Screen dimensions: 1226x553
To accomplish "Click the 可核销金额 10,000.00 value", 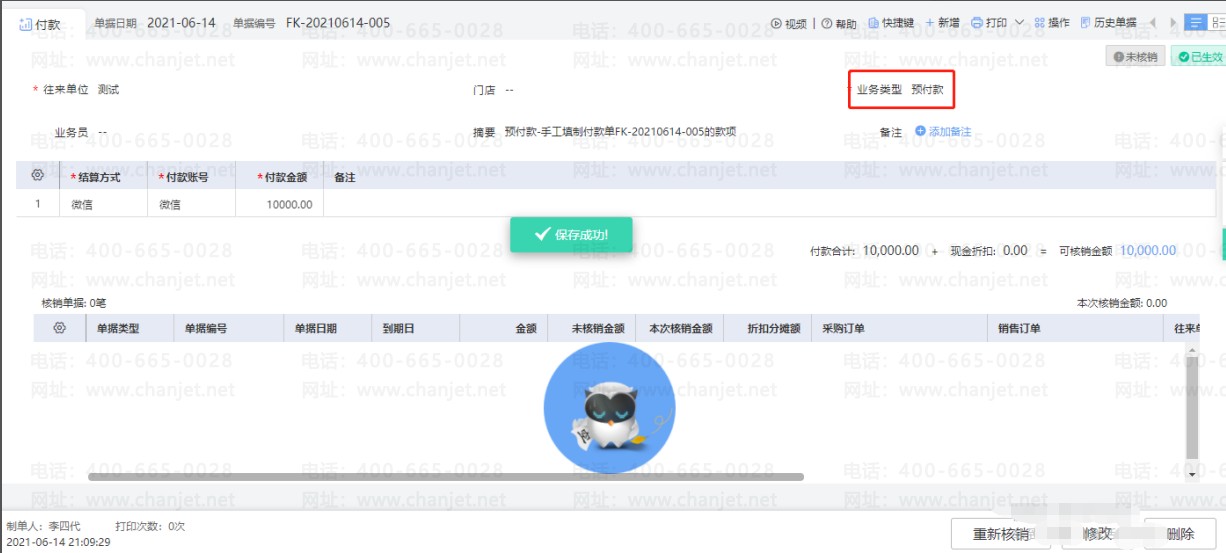I will pos(1147,251).
